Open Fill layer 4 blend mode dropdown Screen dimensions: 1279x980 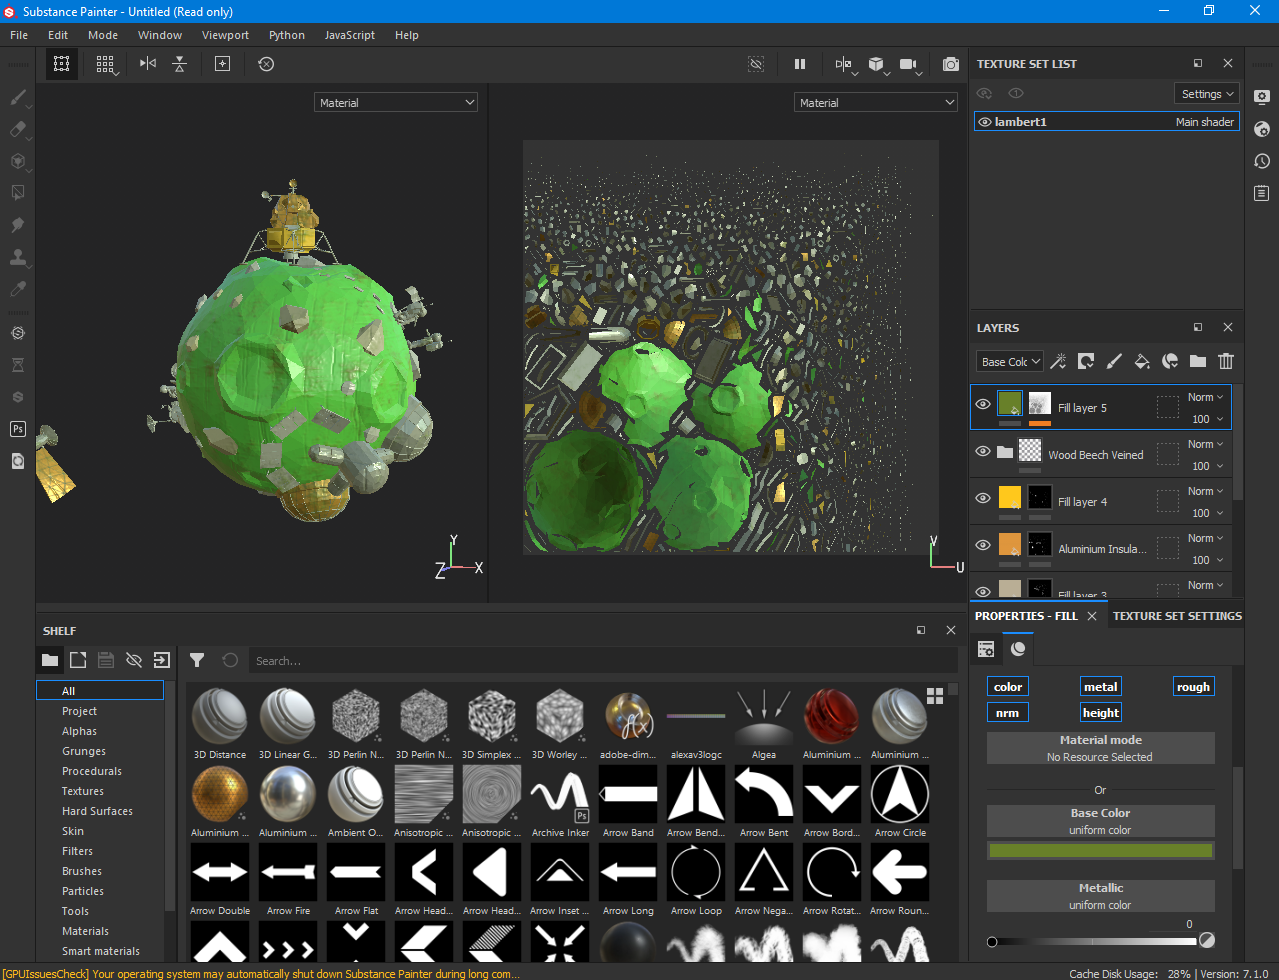click(1206, 491)
